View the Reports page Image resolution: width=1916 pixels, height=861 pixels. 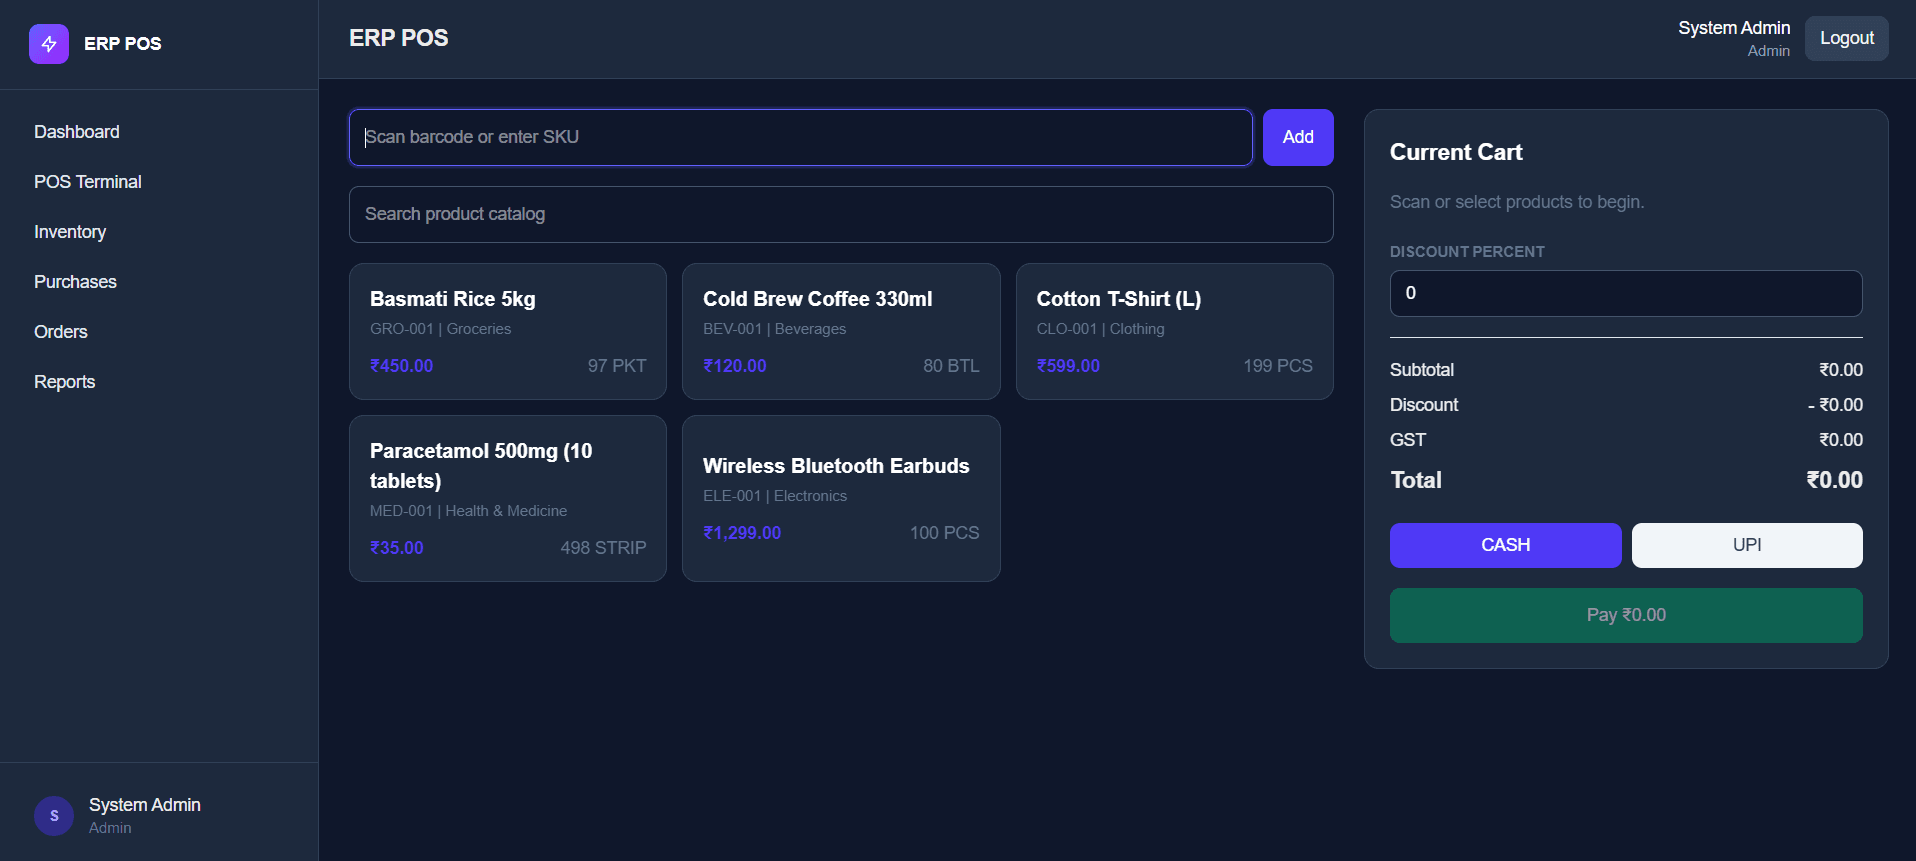point(65,382)
